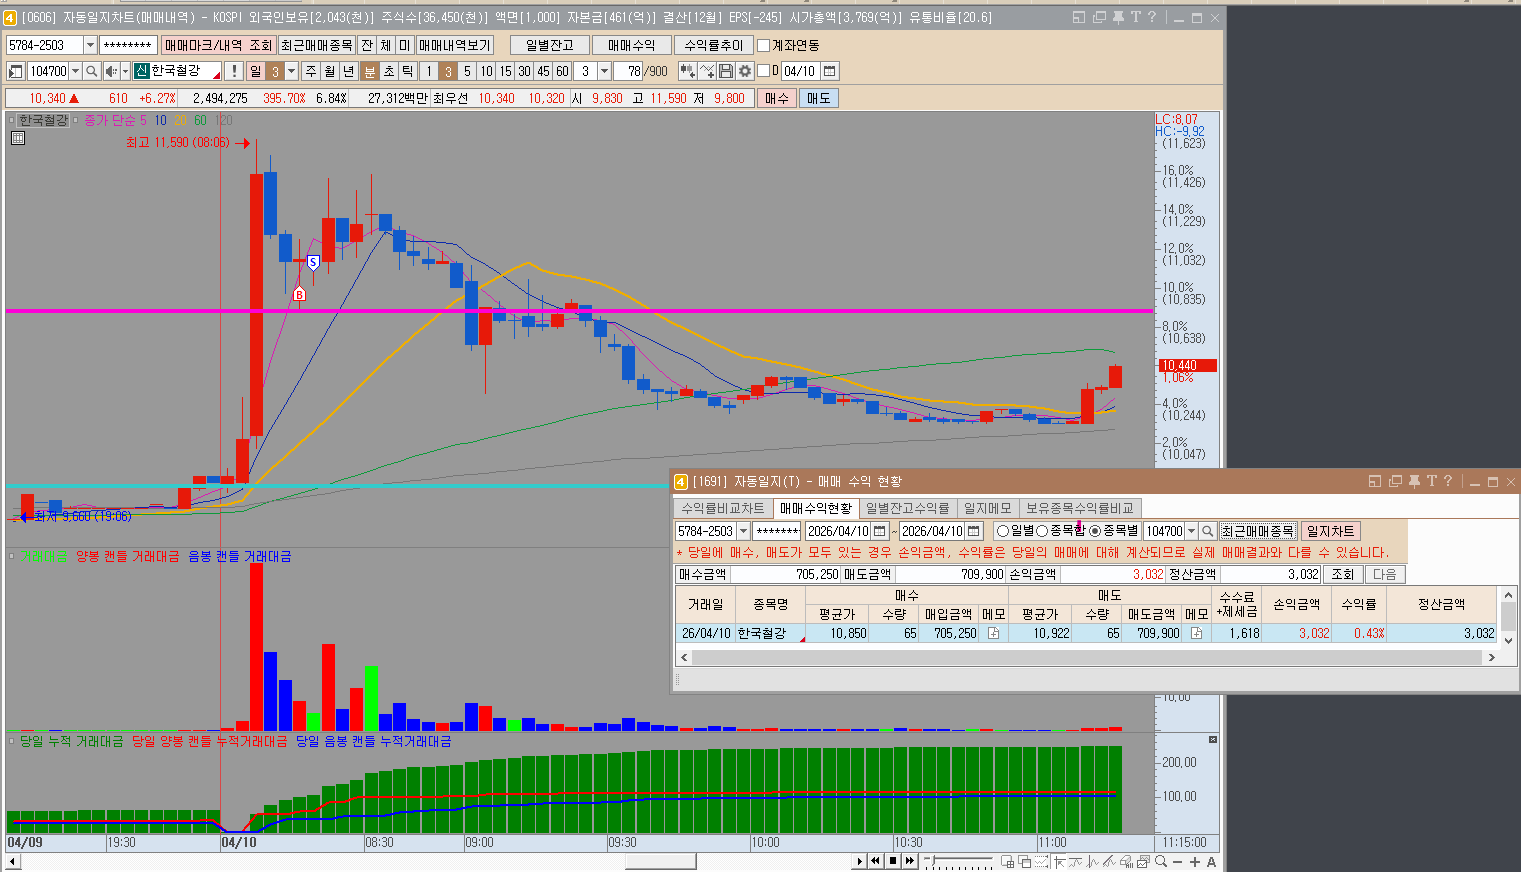The height and width of the screenshot is (872, 1521).
Task: Open the start date calendar in profit window
Action: point(879,531)
